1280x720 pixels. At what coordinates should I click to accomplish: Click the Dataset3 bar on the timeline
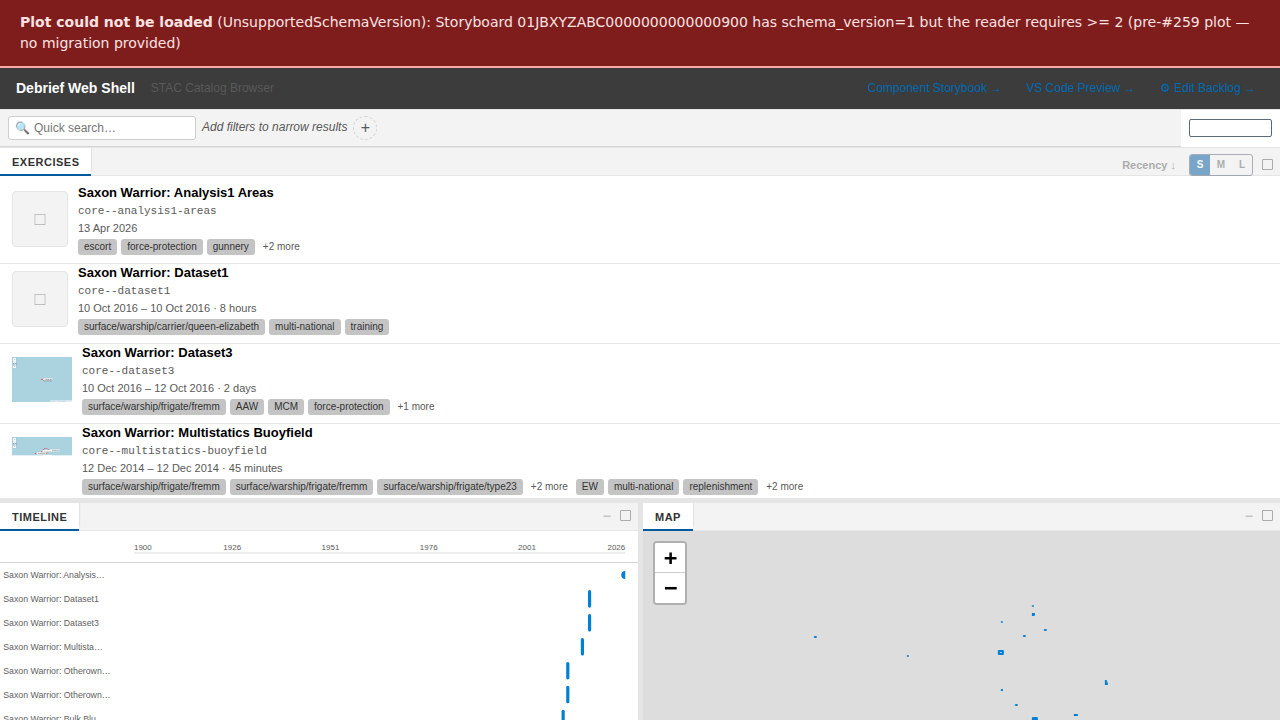point(590,623)
